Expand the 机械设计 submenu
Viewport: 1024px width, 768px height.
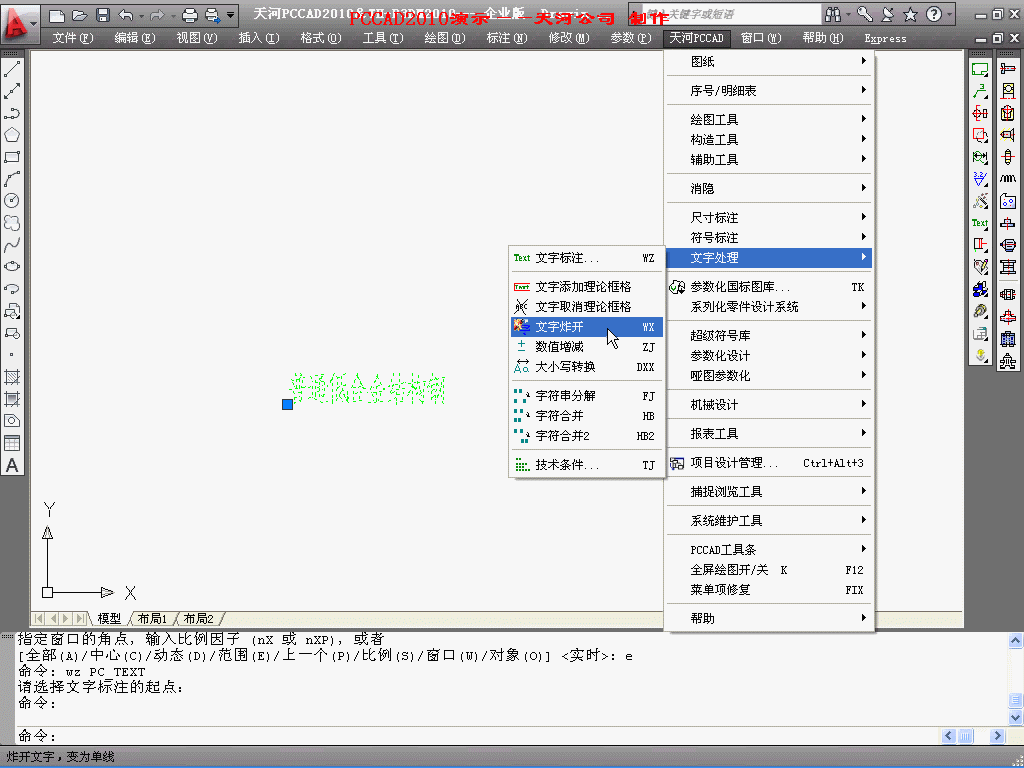pos(769,405)
